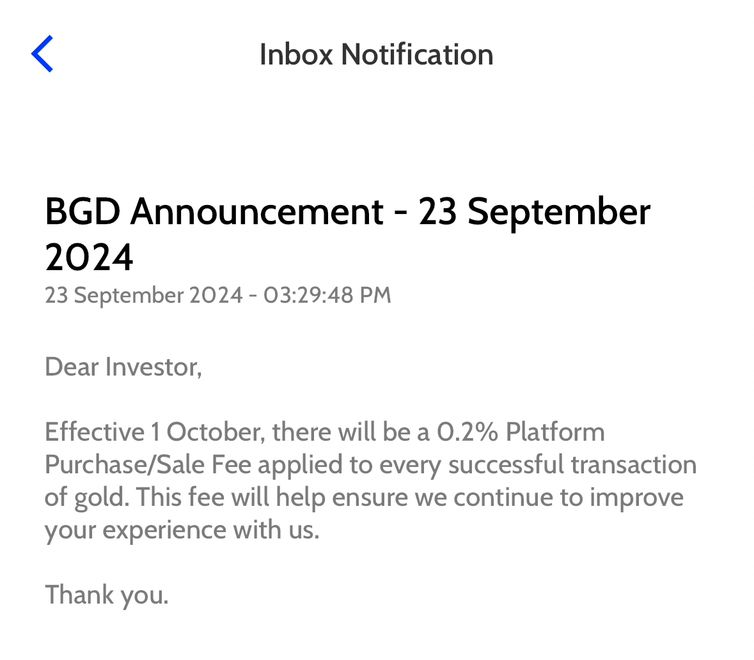The image size is (754, 660).
Task: Click the Inbox Notification header title
Action: (x=376, y=54)
